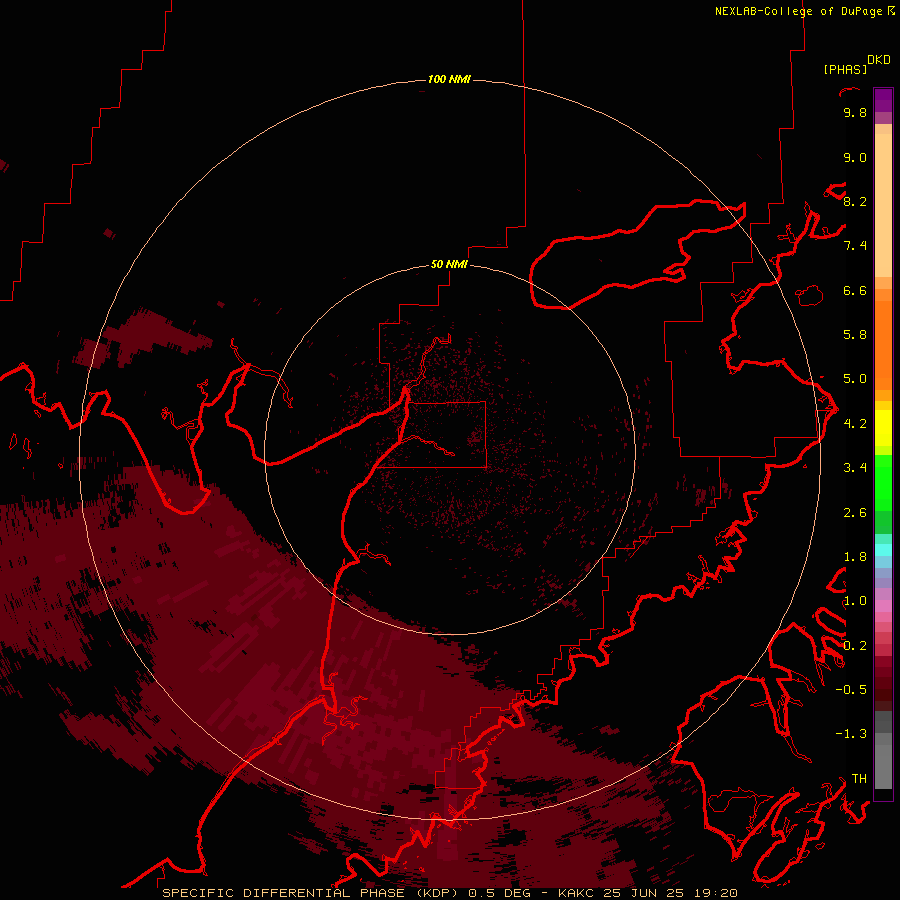Click the 50 NMI range ring label
Screen dimensions: 900x900
click(449, 264)
